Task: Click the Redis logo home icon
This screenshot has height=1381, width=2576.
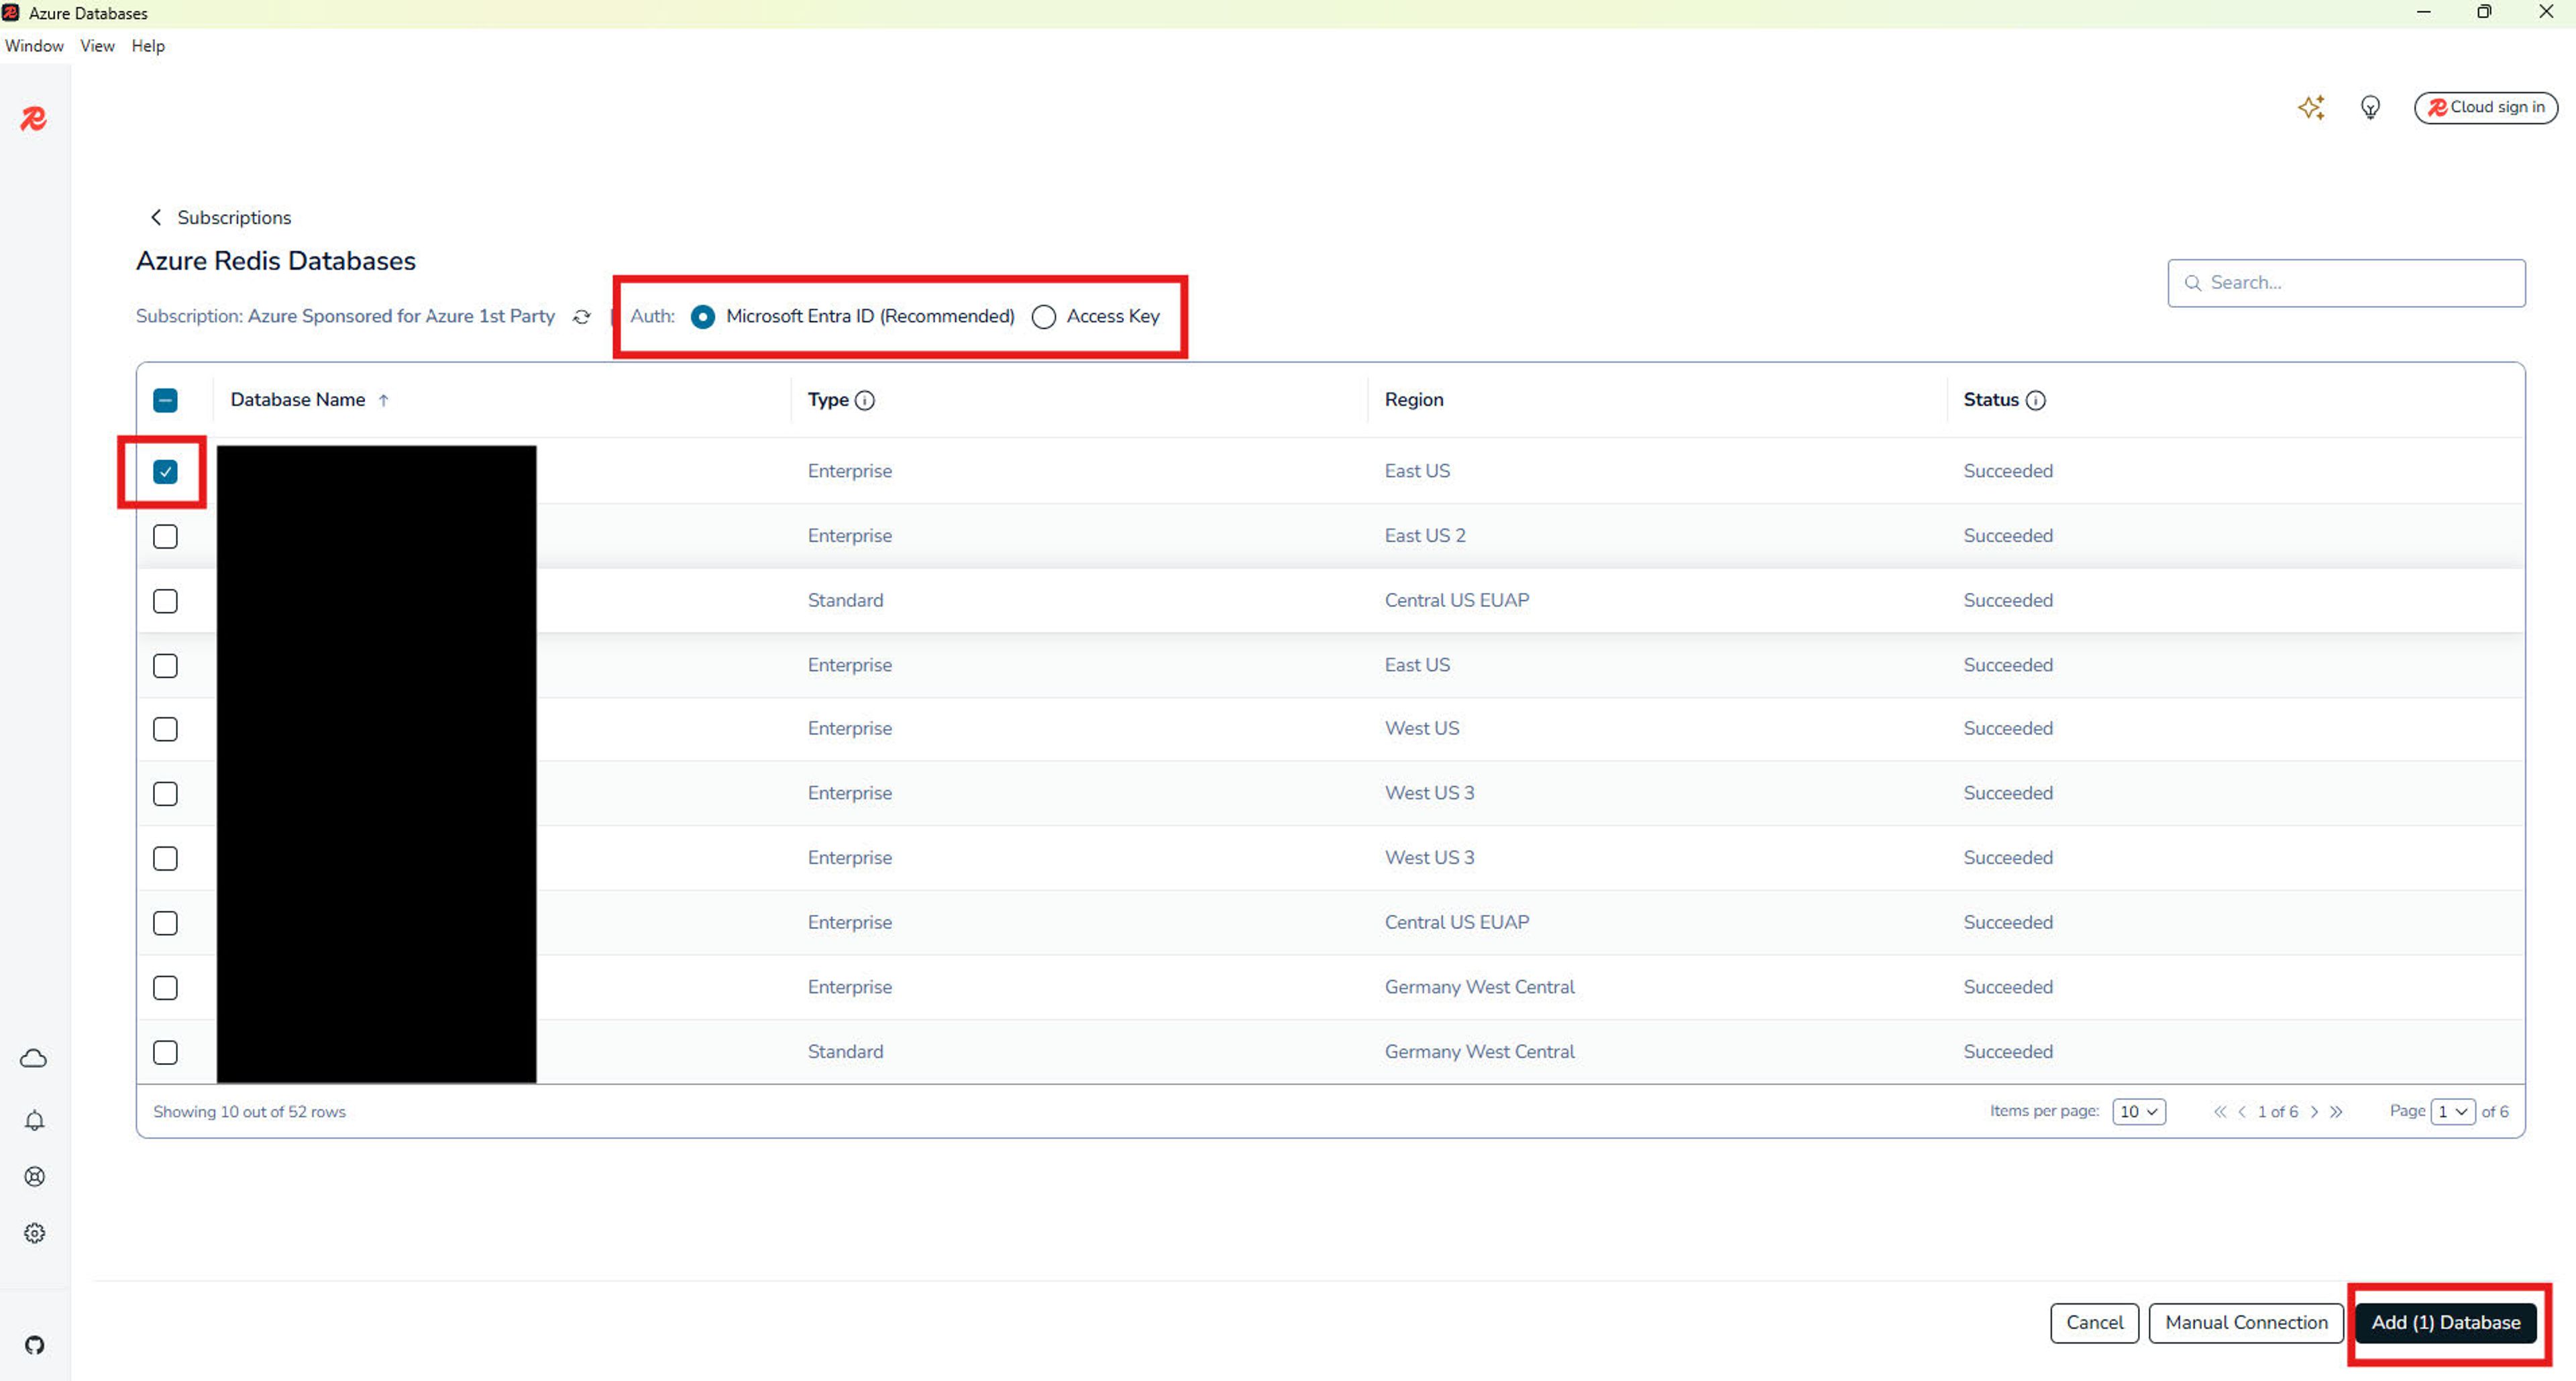Action: [33, 119]
